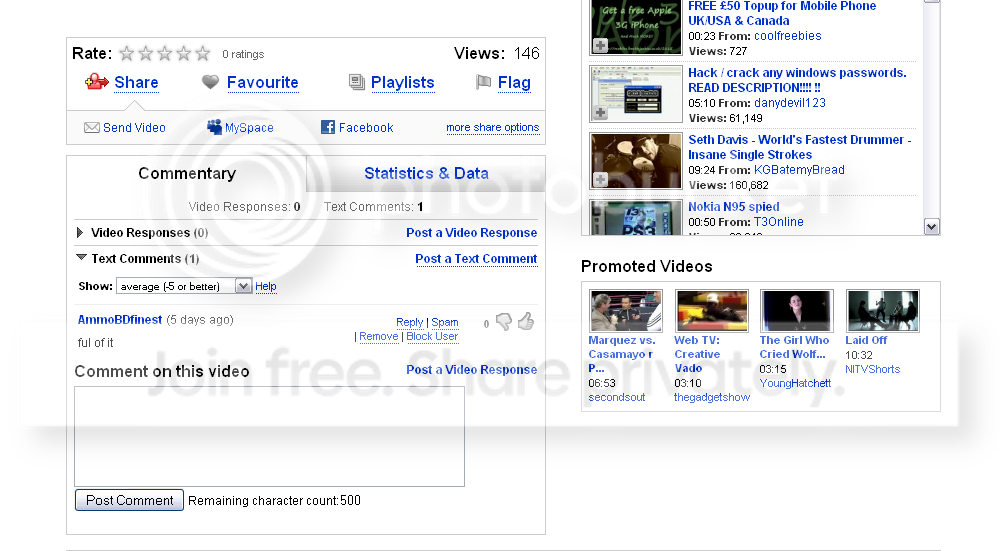Image resolution: width=1007 pixels, height=551 pixels.
Task: Rate the video four stars
Action: [x=184, y=53]
